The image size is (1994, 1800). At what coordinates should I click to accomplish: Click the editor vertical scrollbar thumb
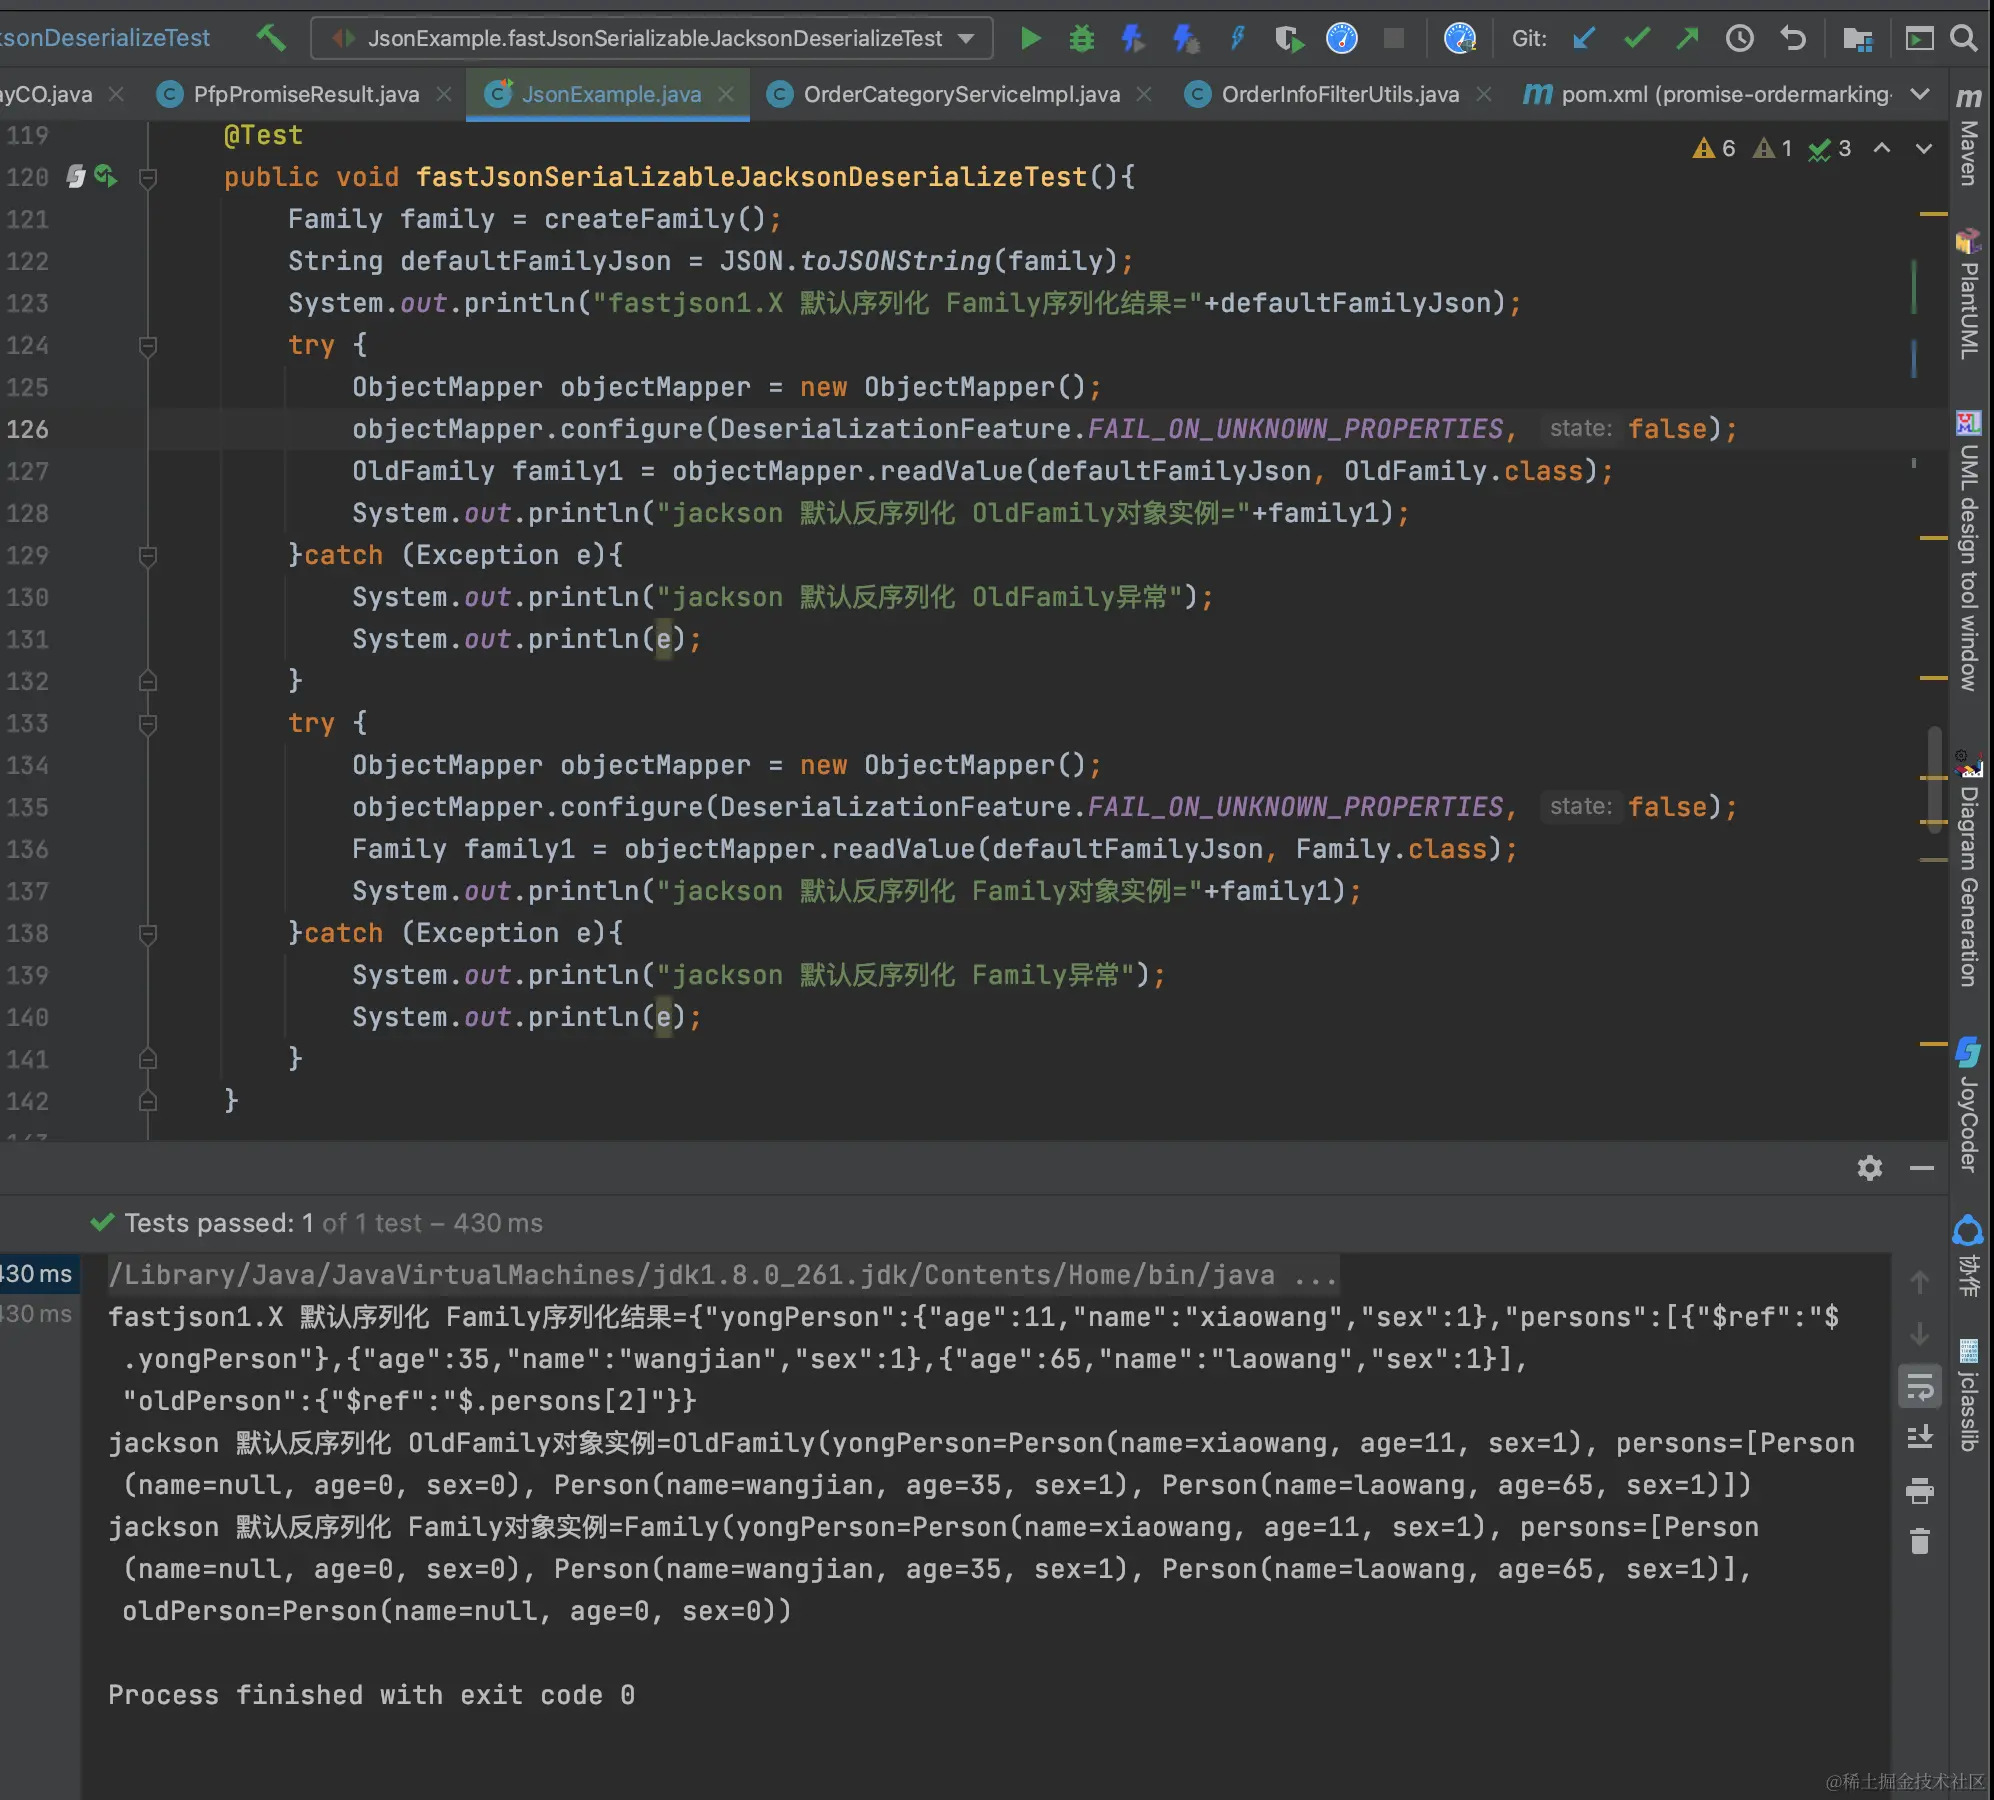pyautogui.click(x=1934, y=778)
